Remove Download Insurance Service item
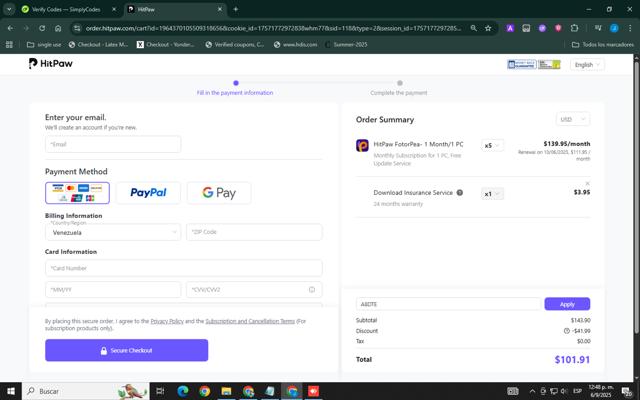Image resolution: width=640 pixels, height=400 pixels. coord(587,183)
